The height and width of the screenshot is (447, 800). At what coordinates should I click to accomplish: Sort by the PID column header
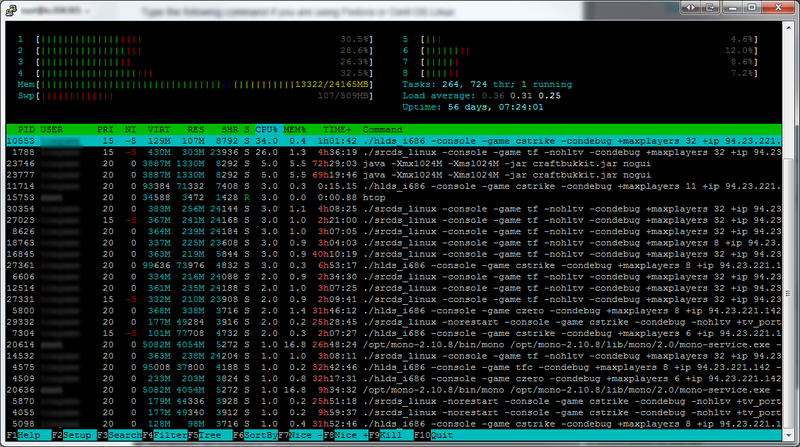pos(26,130)
